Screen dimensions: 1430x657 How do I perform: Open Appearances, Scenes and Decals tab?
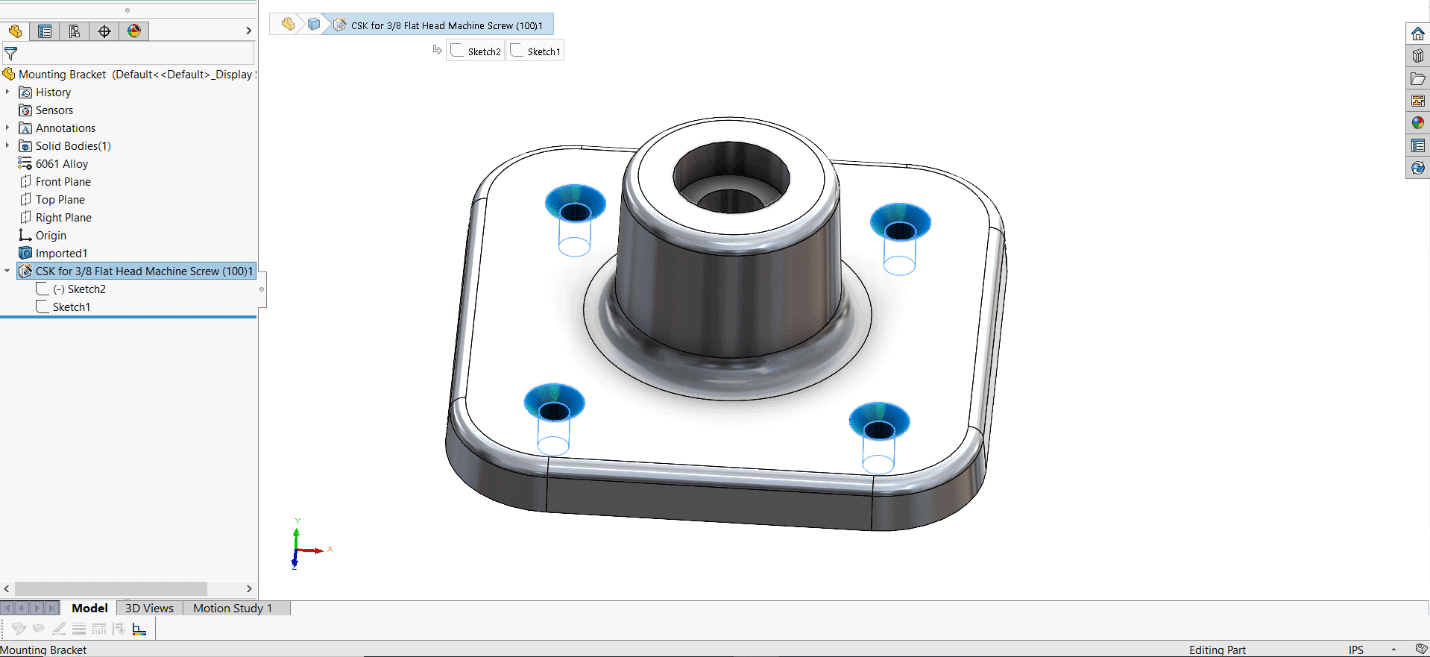pyautogui.click(x=1417, y=123)
